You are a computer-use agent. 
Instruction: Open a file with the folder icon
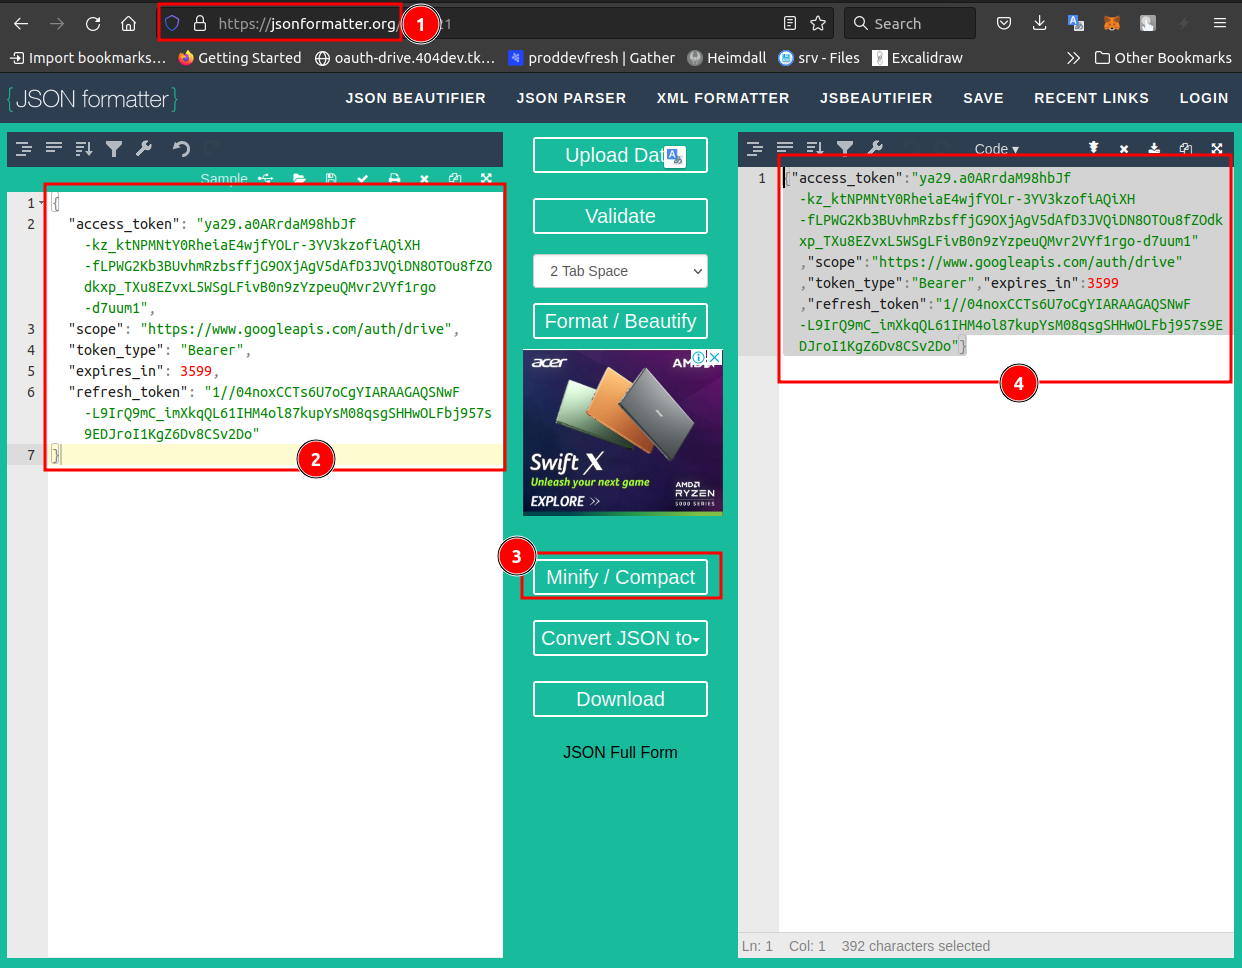click(299, 179)
